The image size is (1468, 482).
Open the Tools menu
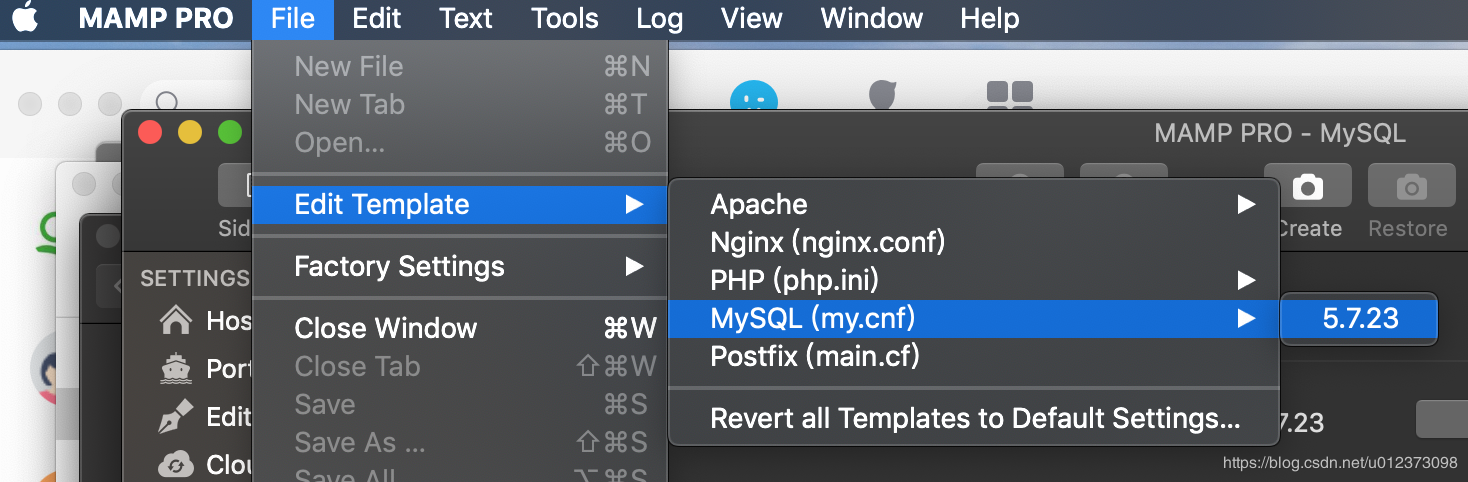[565, 18]
